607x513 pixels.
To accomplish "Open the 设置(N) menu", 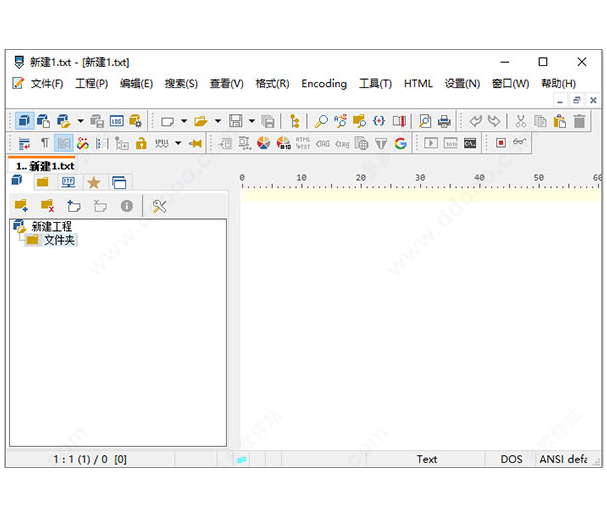I will click(x=462, y=84).
